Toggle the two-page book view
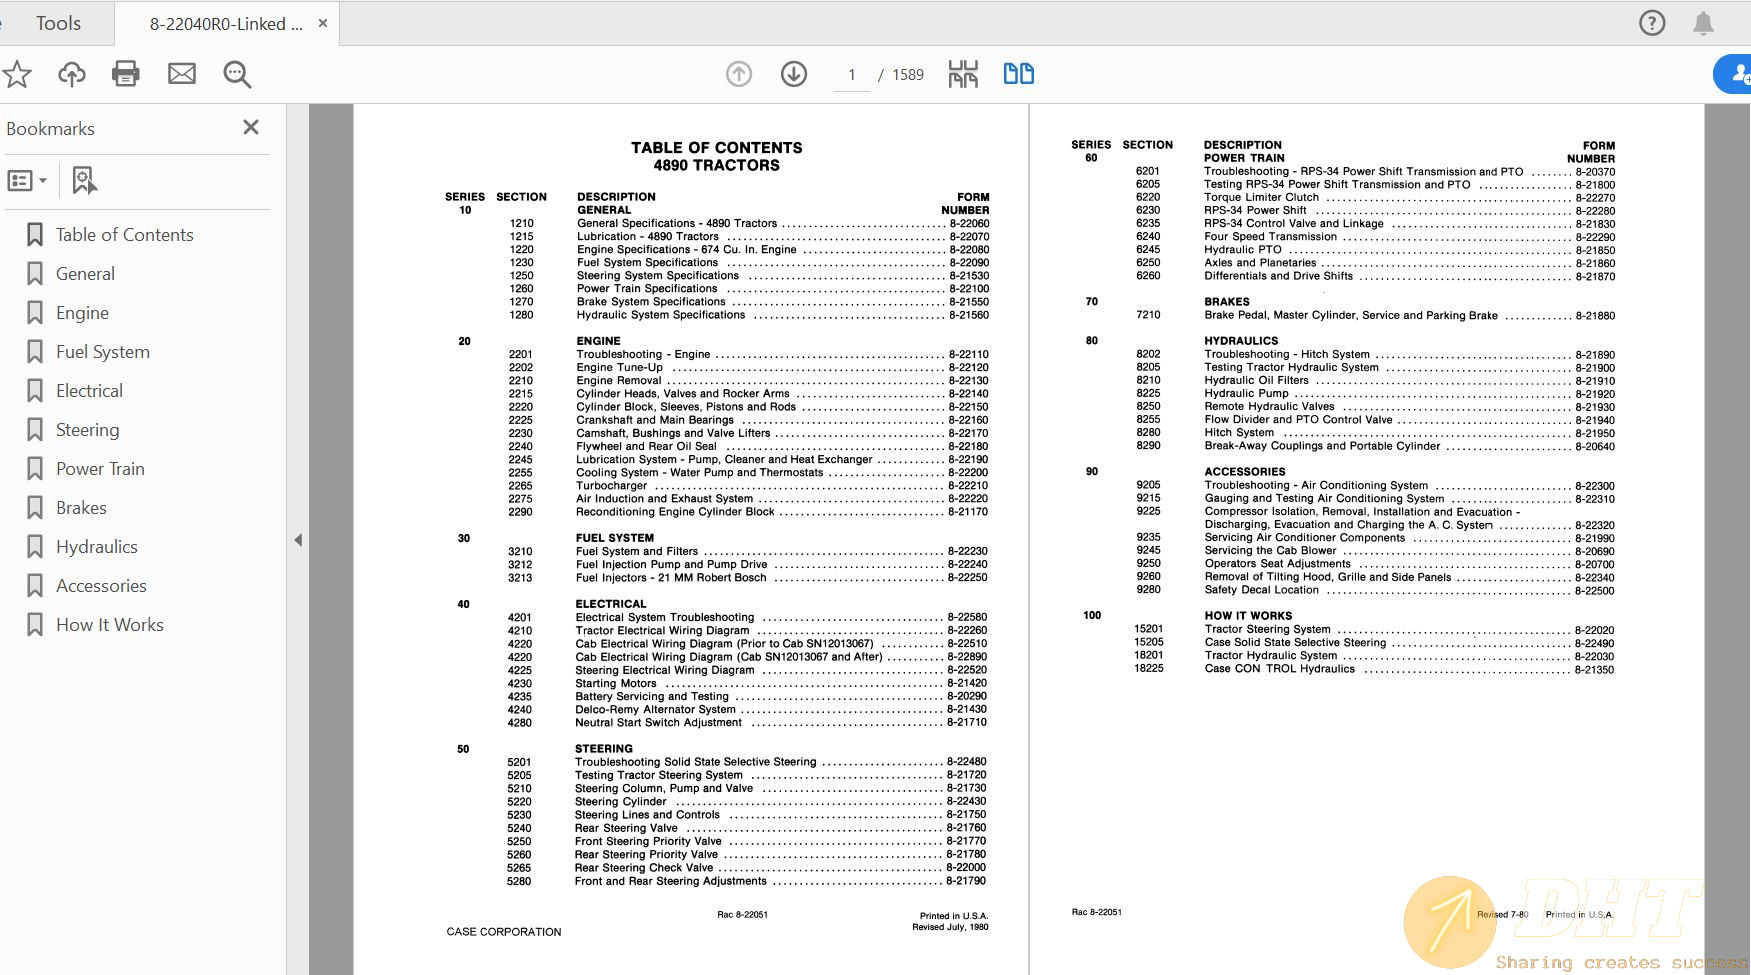This screenshot has width=1751, height=975. coord(1018,73)
